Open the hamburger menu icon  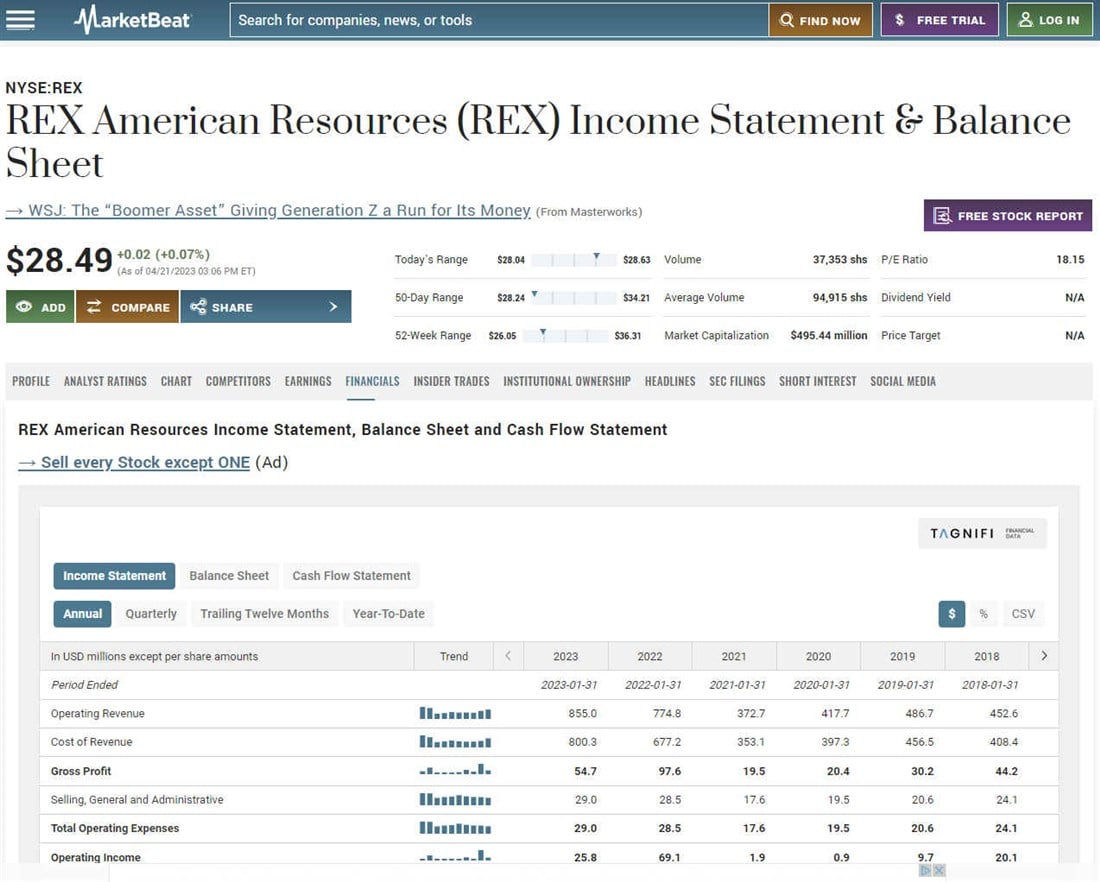[x=20, y=20]
